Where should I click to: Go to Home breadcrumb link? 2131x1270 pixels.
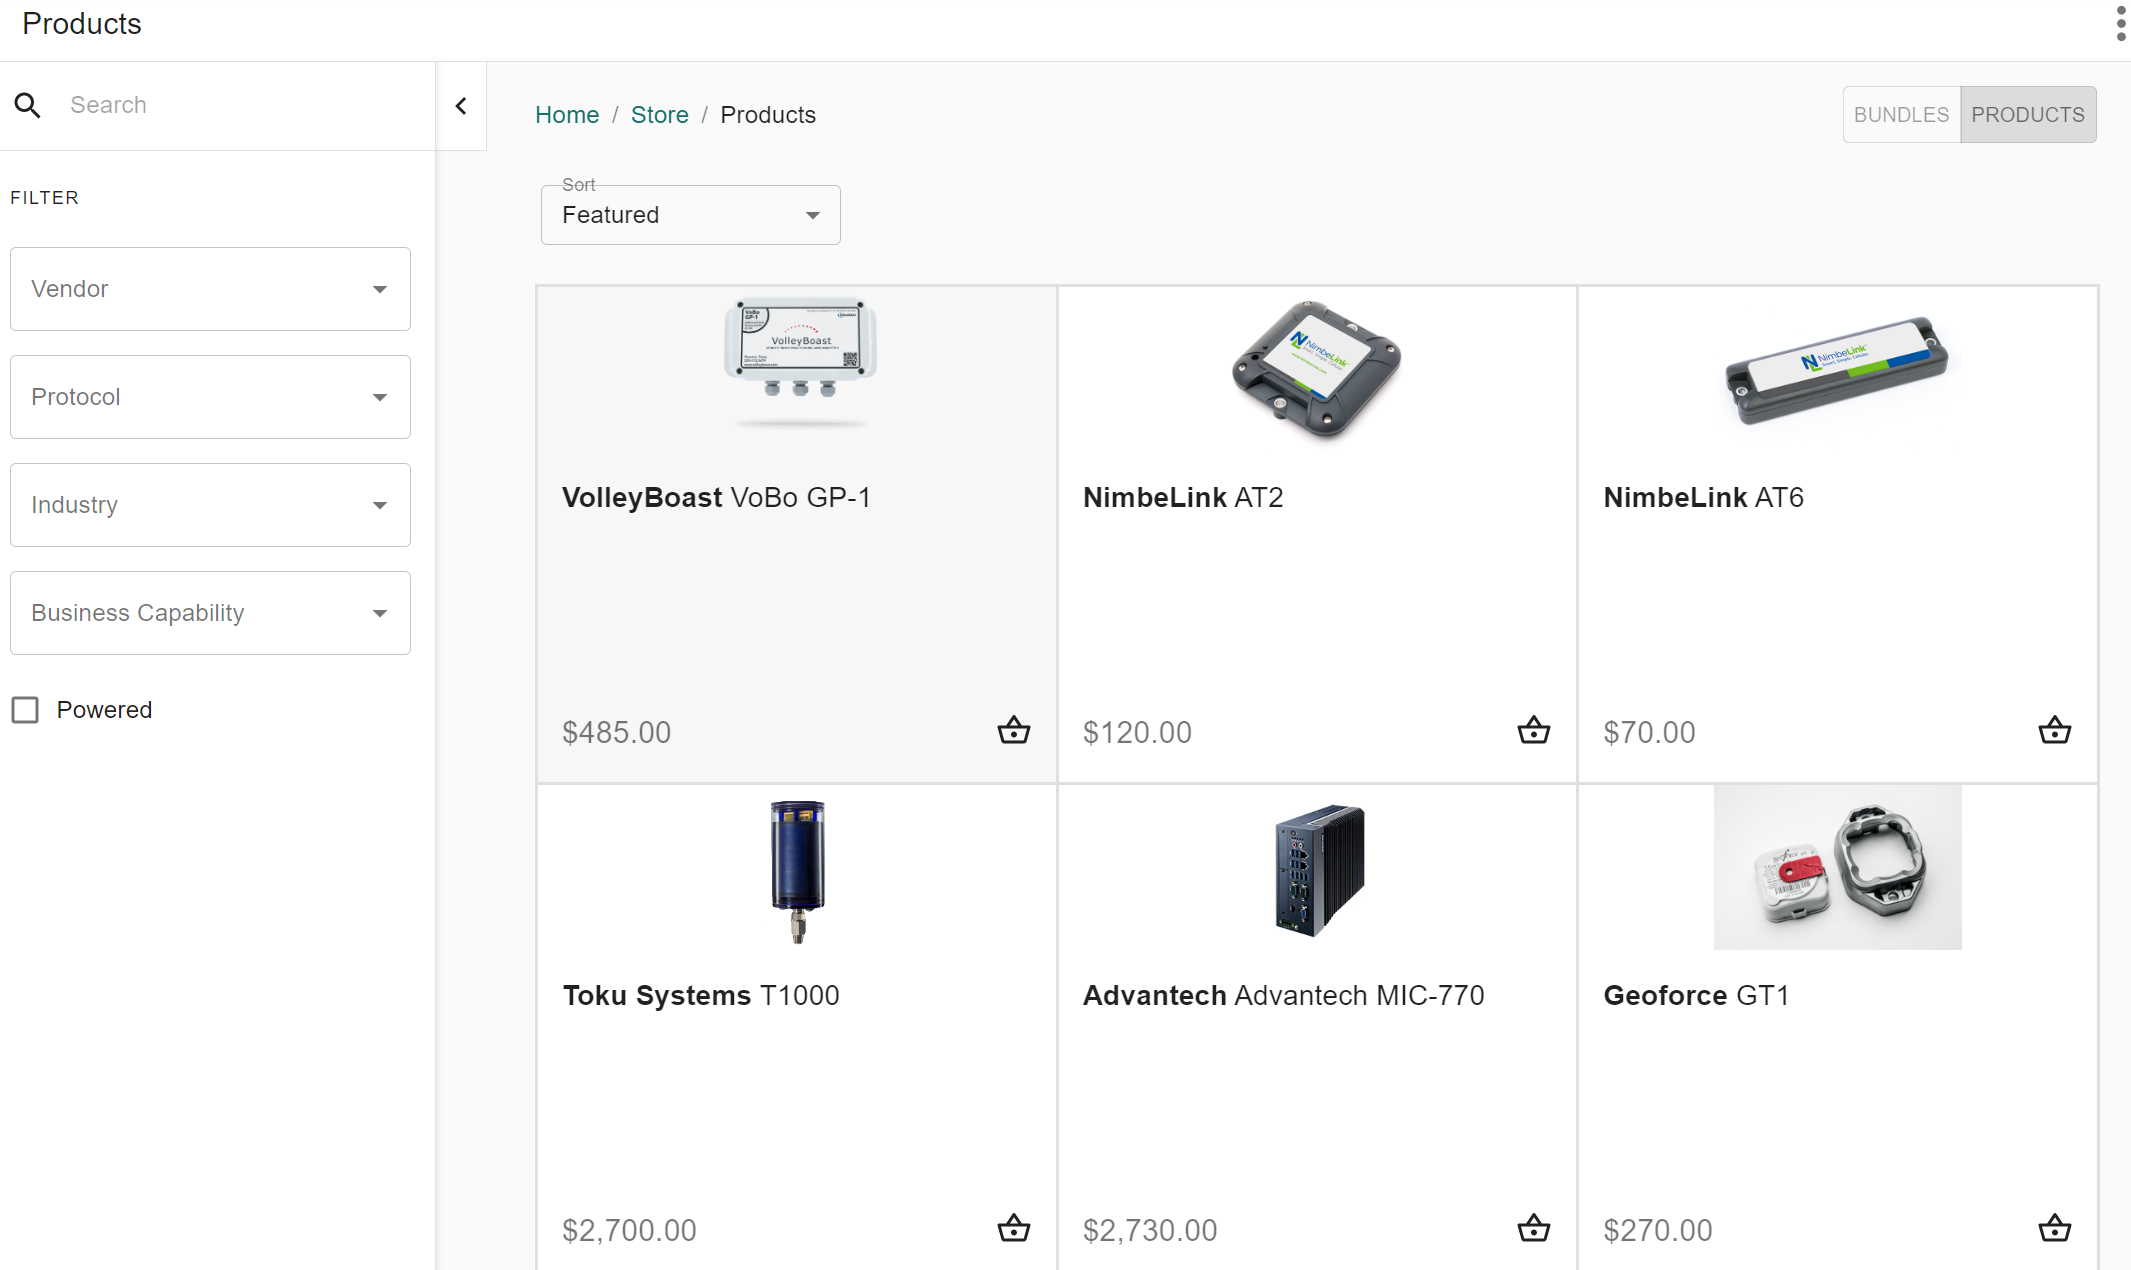[566, 115]
